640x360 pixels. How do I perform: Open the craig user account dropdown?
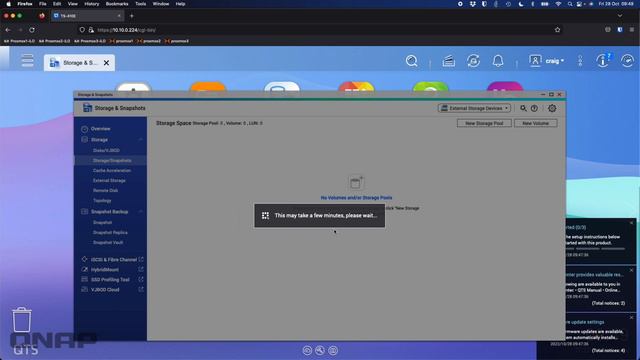coord(555,61)
